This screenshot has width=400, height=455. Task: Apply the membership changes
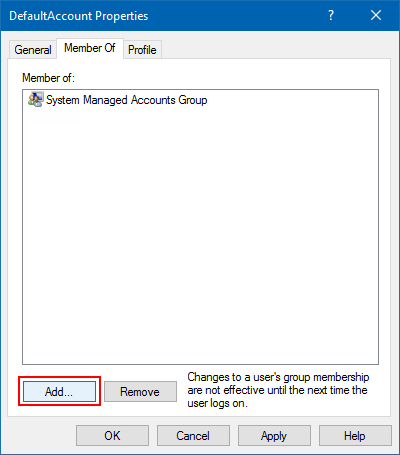click(x=274, y=436)
